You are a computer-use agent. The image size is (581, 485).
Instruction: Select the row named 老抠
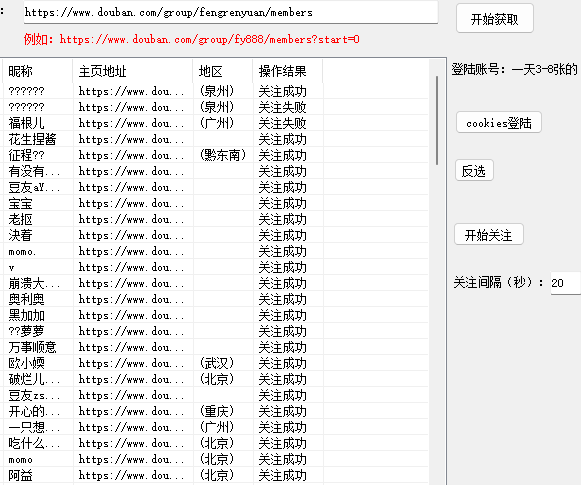[215, 219]
